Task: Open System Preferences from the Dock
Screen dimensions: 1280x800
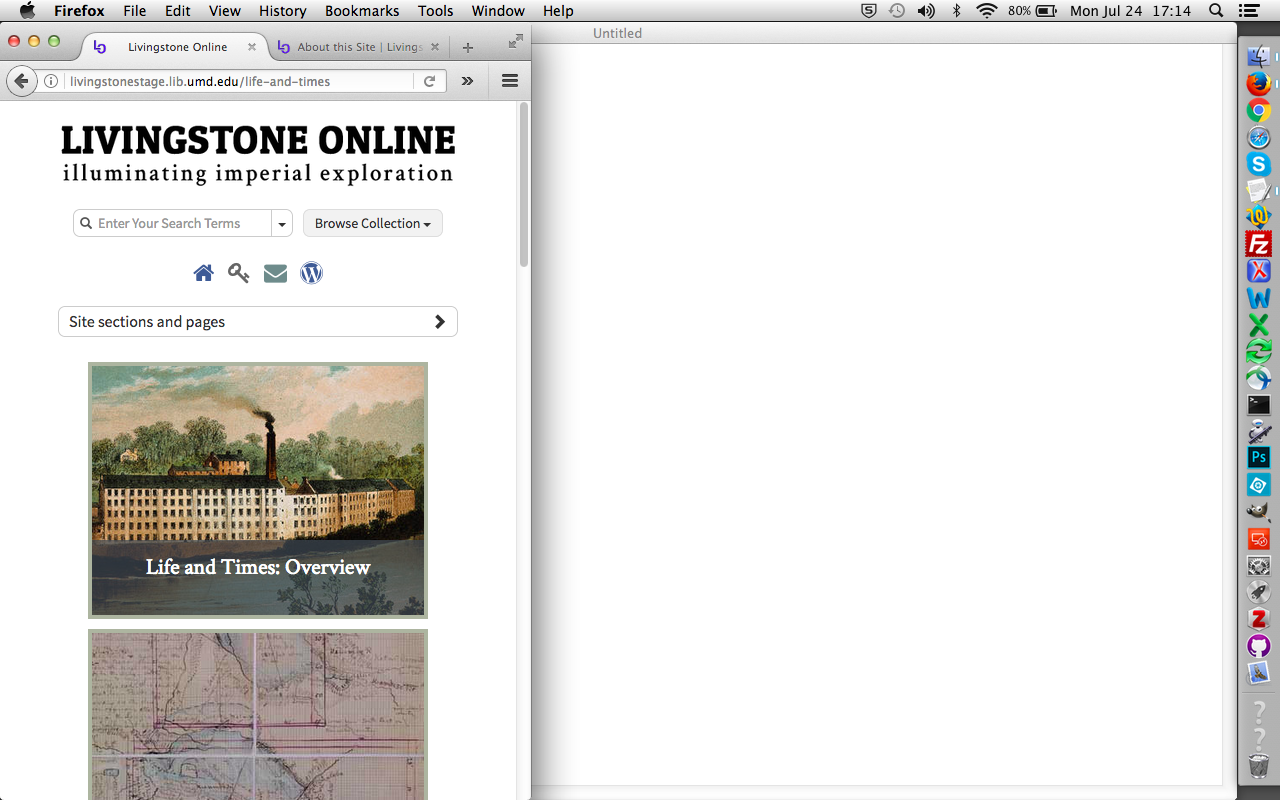Action: click(1259, 566)
